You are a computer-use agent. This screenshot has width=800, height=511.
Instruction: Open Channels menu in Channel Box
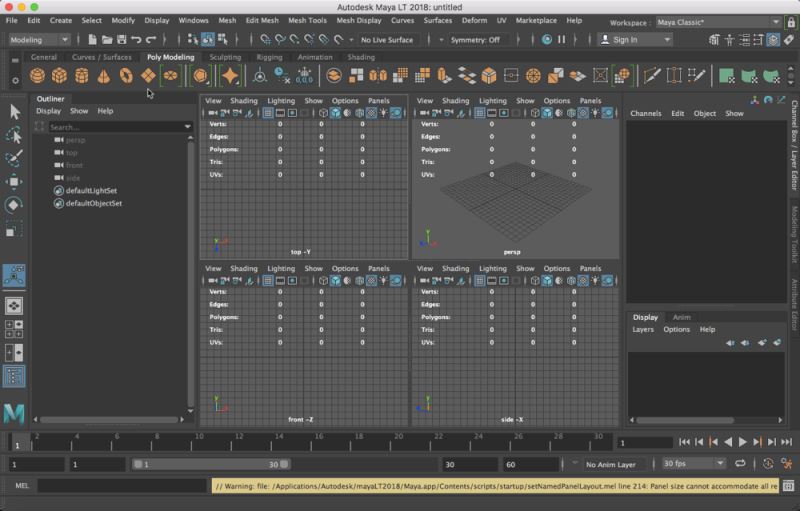(x=645, y=113)
